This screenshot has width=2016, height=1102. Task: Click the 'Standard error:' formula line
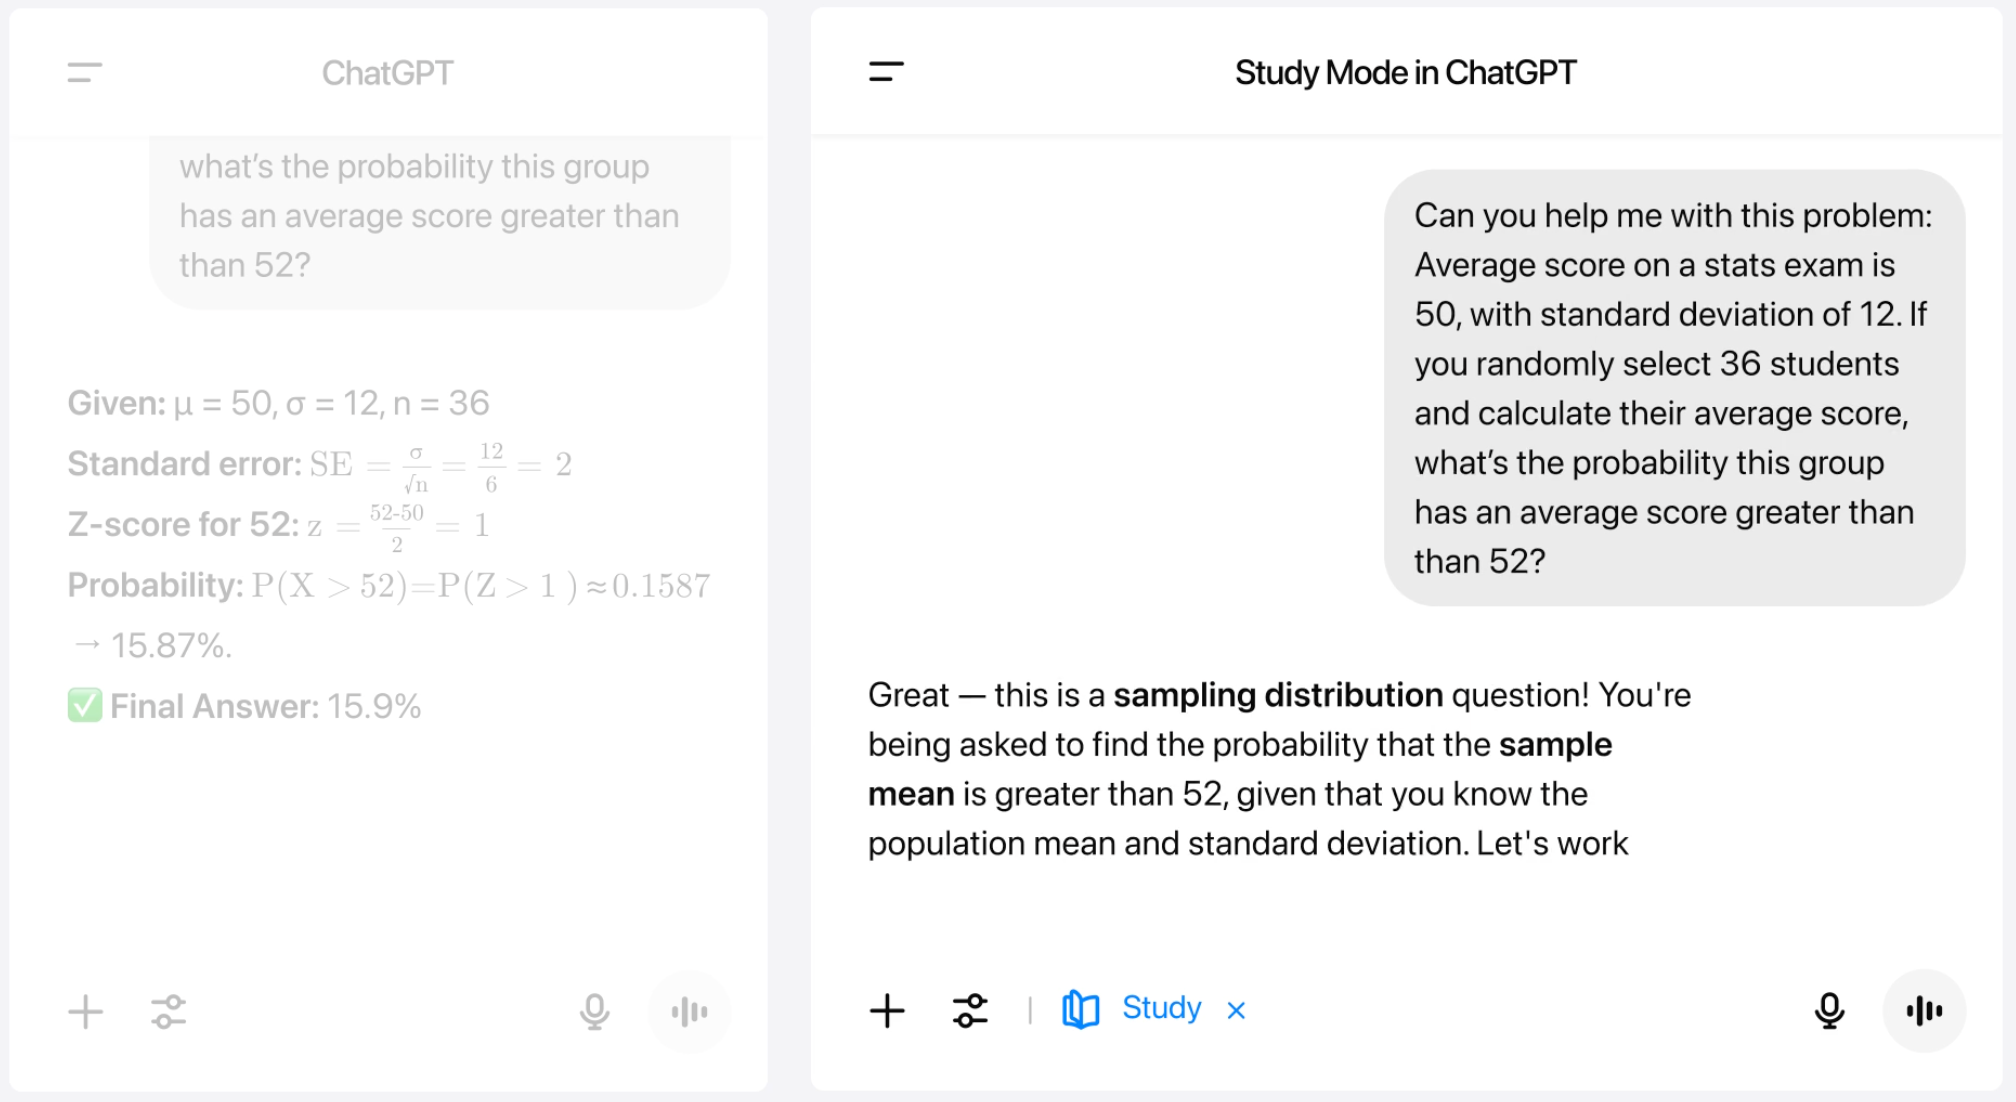320,466
